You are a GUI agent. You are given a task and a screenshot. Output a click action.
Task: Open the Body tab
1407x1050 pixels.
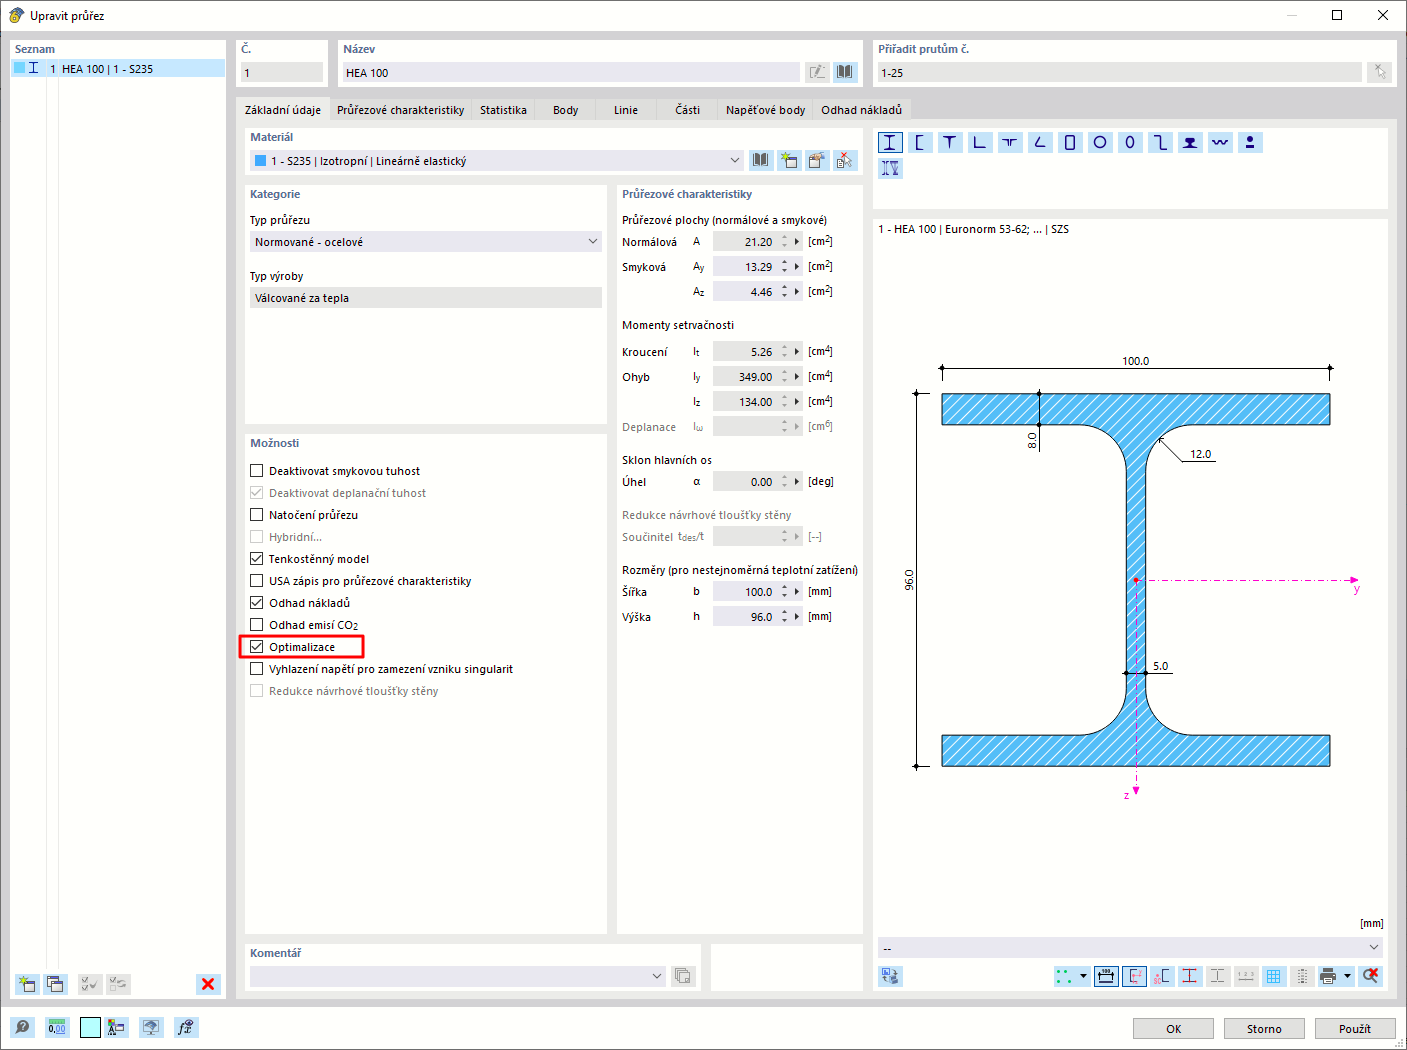coord(566,110)
